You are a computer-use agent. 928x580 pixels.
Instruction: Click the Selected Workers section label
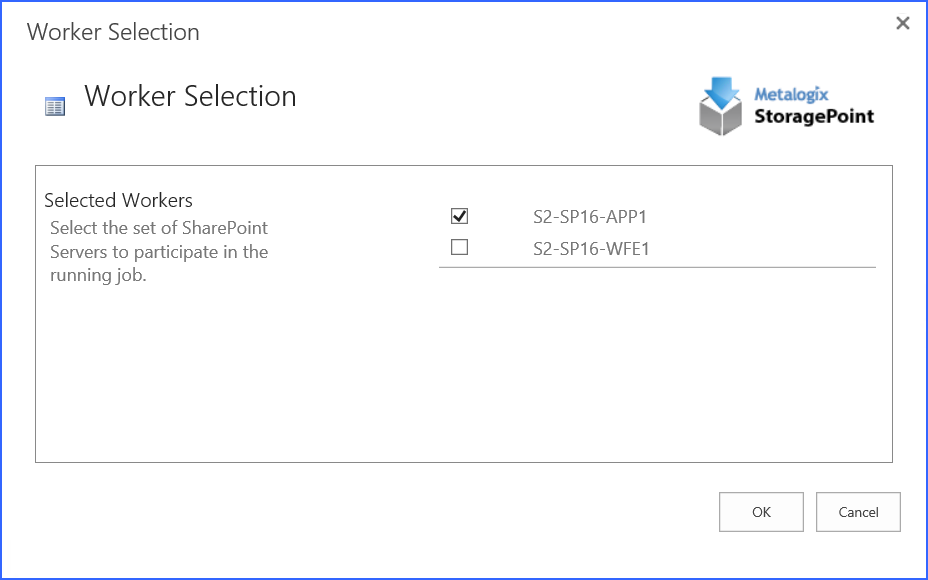click(118, 200)
